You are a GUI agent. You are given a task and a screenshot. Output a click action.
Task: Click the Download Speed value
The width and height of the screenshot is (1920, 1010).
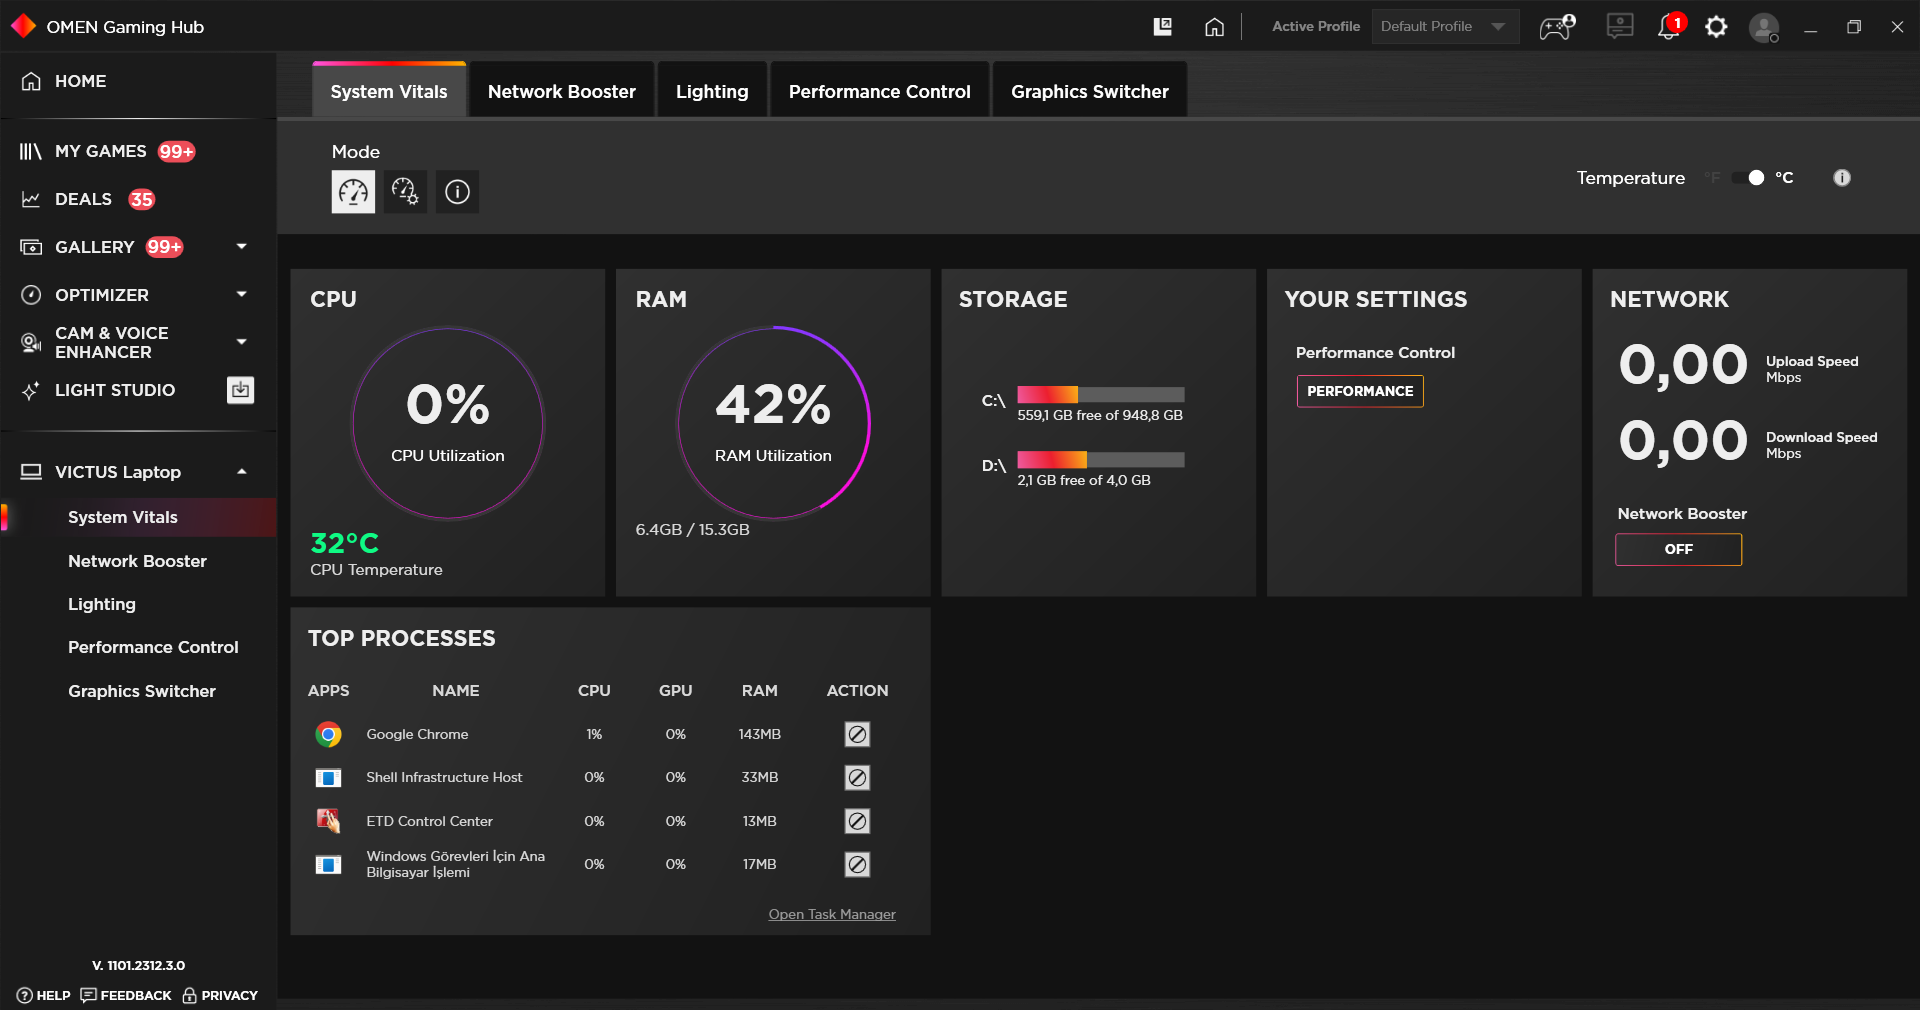1683,440
